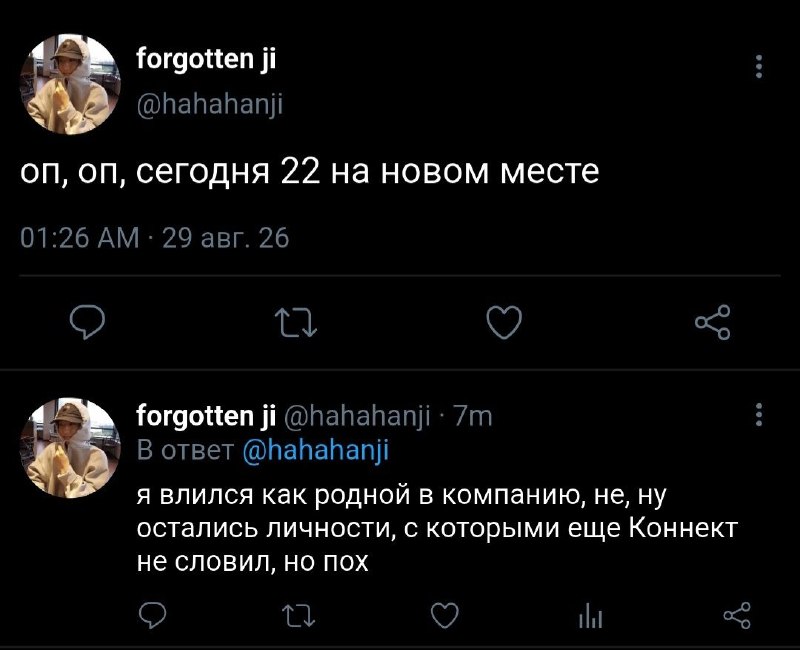View analytics bar-chart icon on reply tweet

pos(591,615)
